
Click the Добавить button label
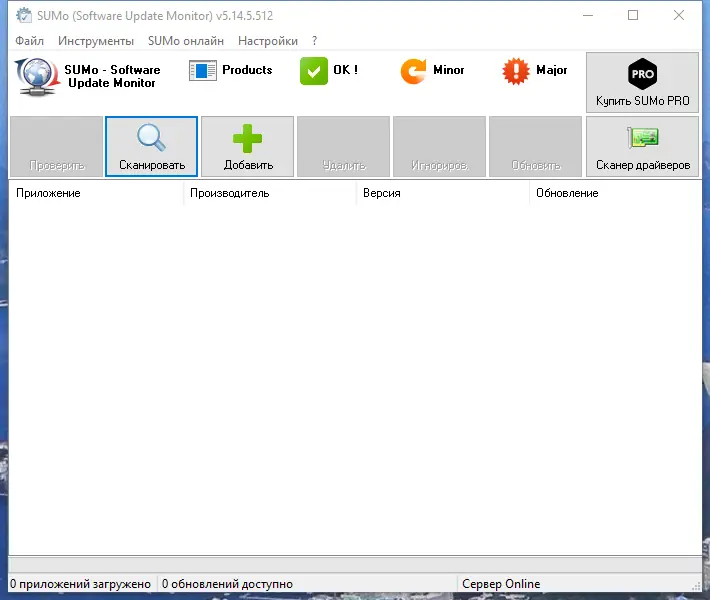248,165
